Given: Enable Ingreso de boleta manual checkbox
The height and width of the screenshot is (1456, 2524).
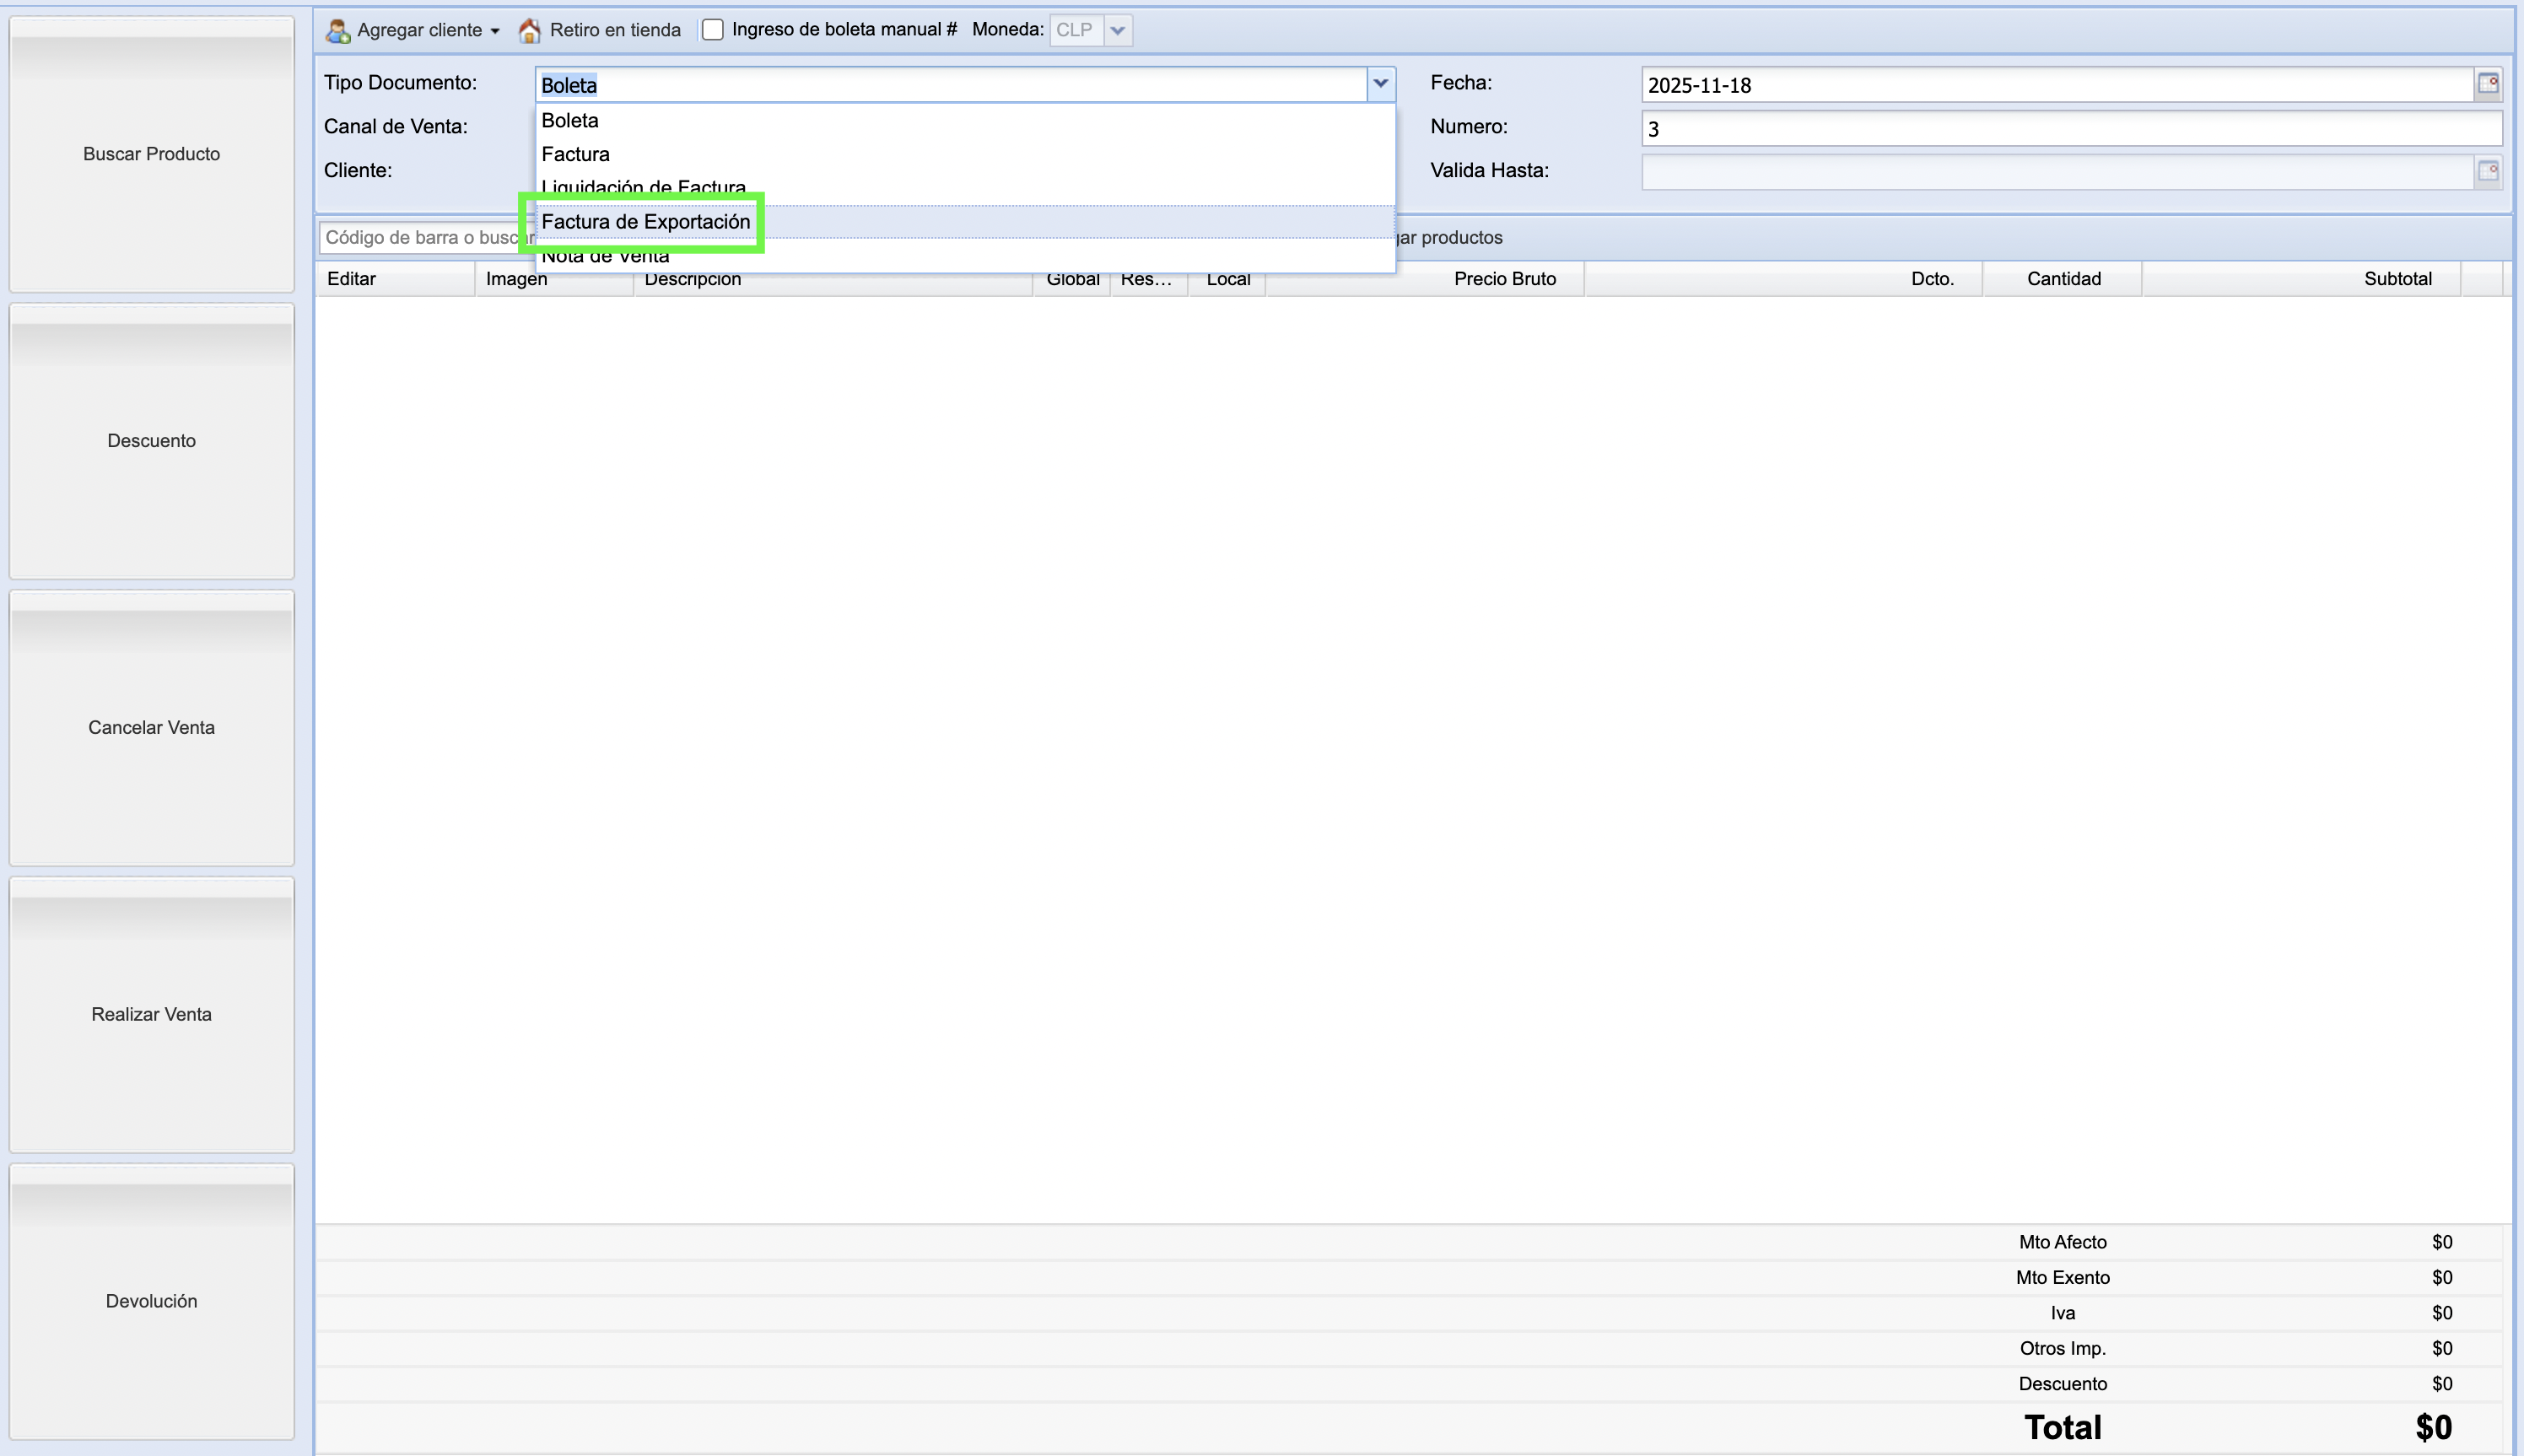Looking at the screenshot, I should [713, 30].
